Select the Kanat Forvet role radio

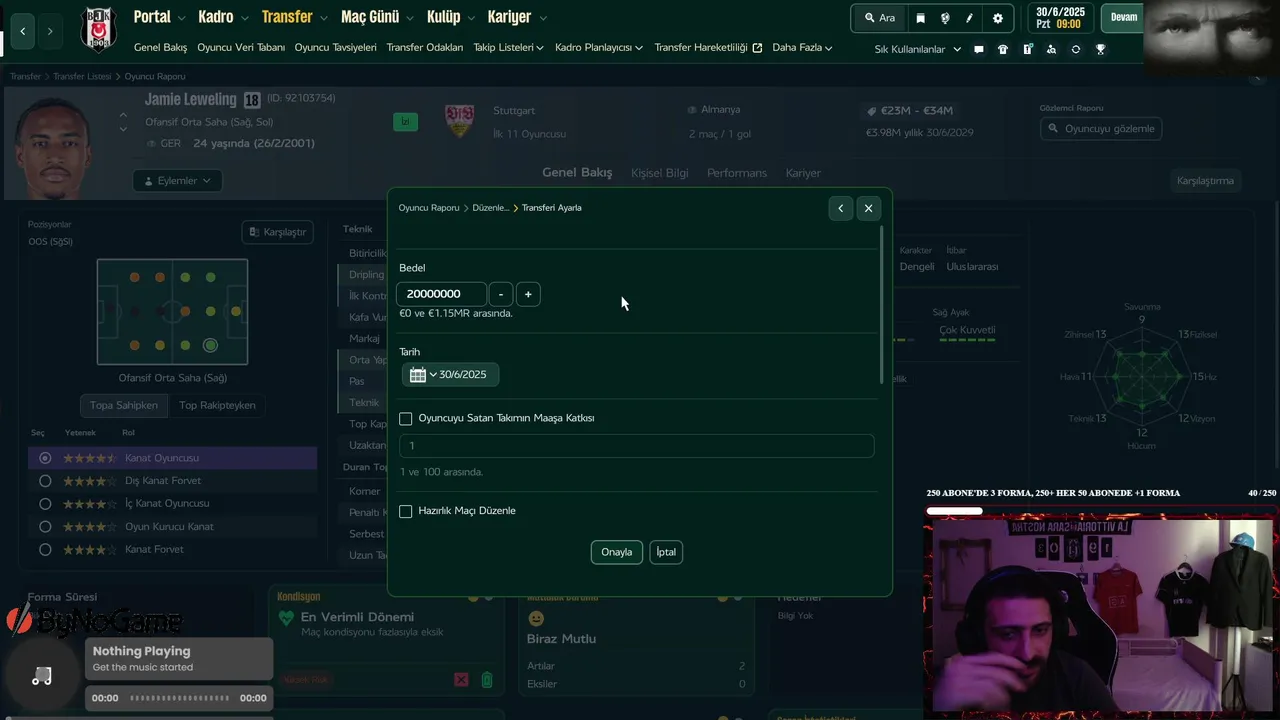[45, 549]
